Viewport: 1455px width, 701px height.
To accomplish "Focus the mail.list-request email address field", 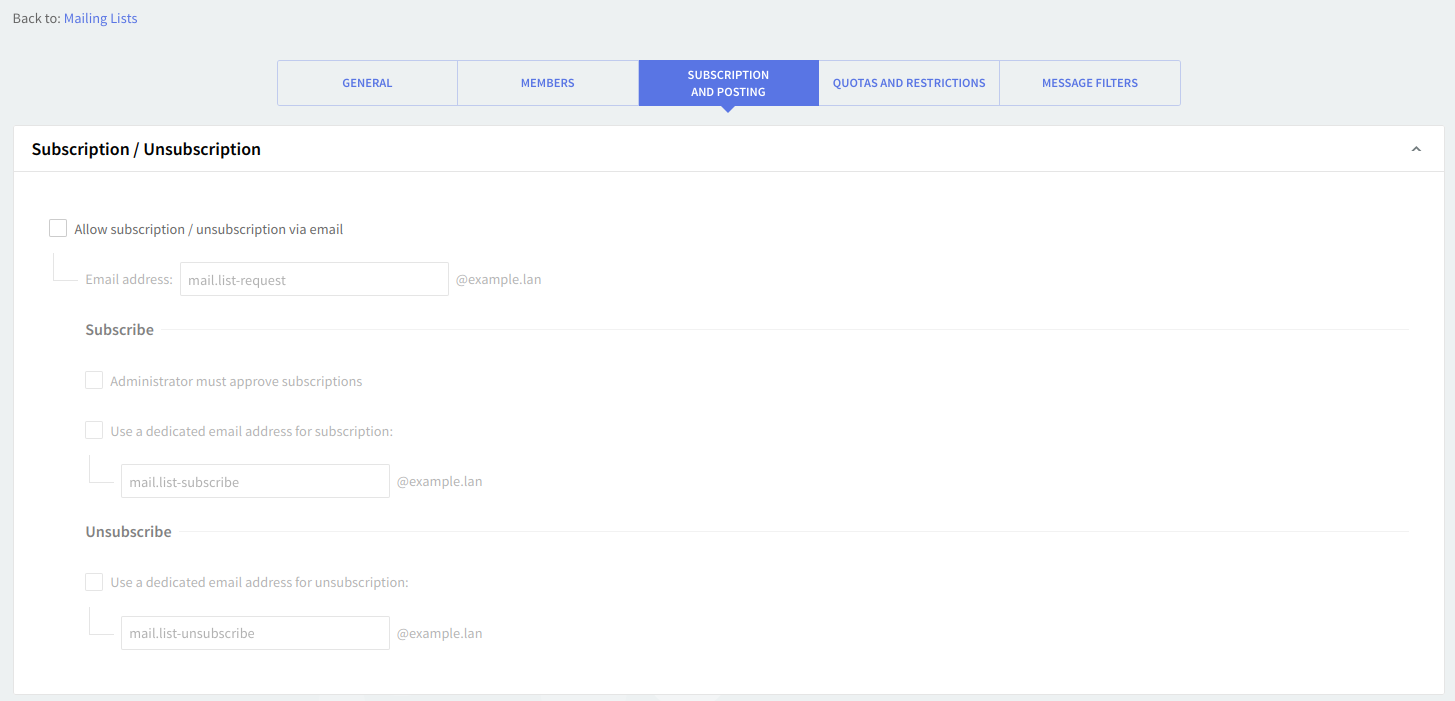I will (x=314, y=280).
